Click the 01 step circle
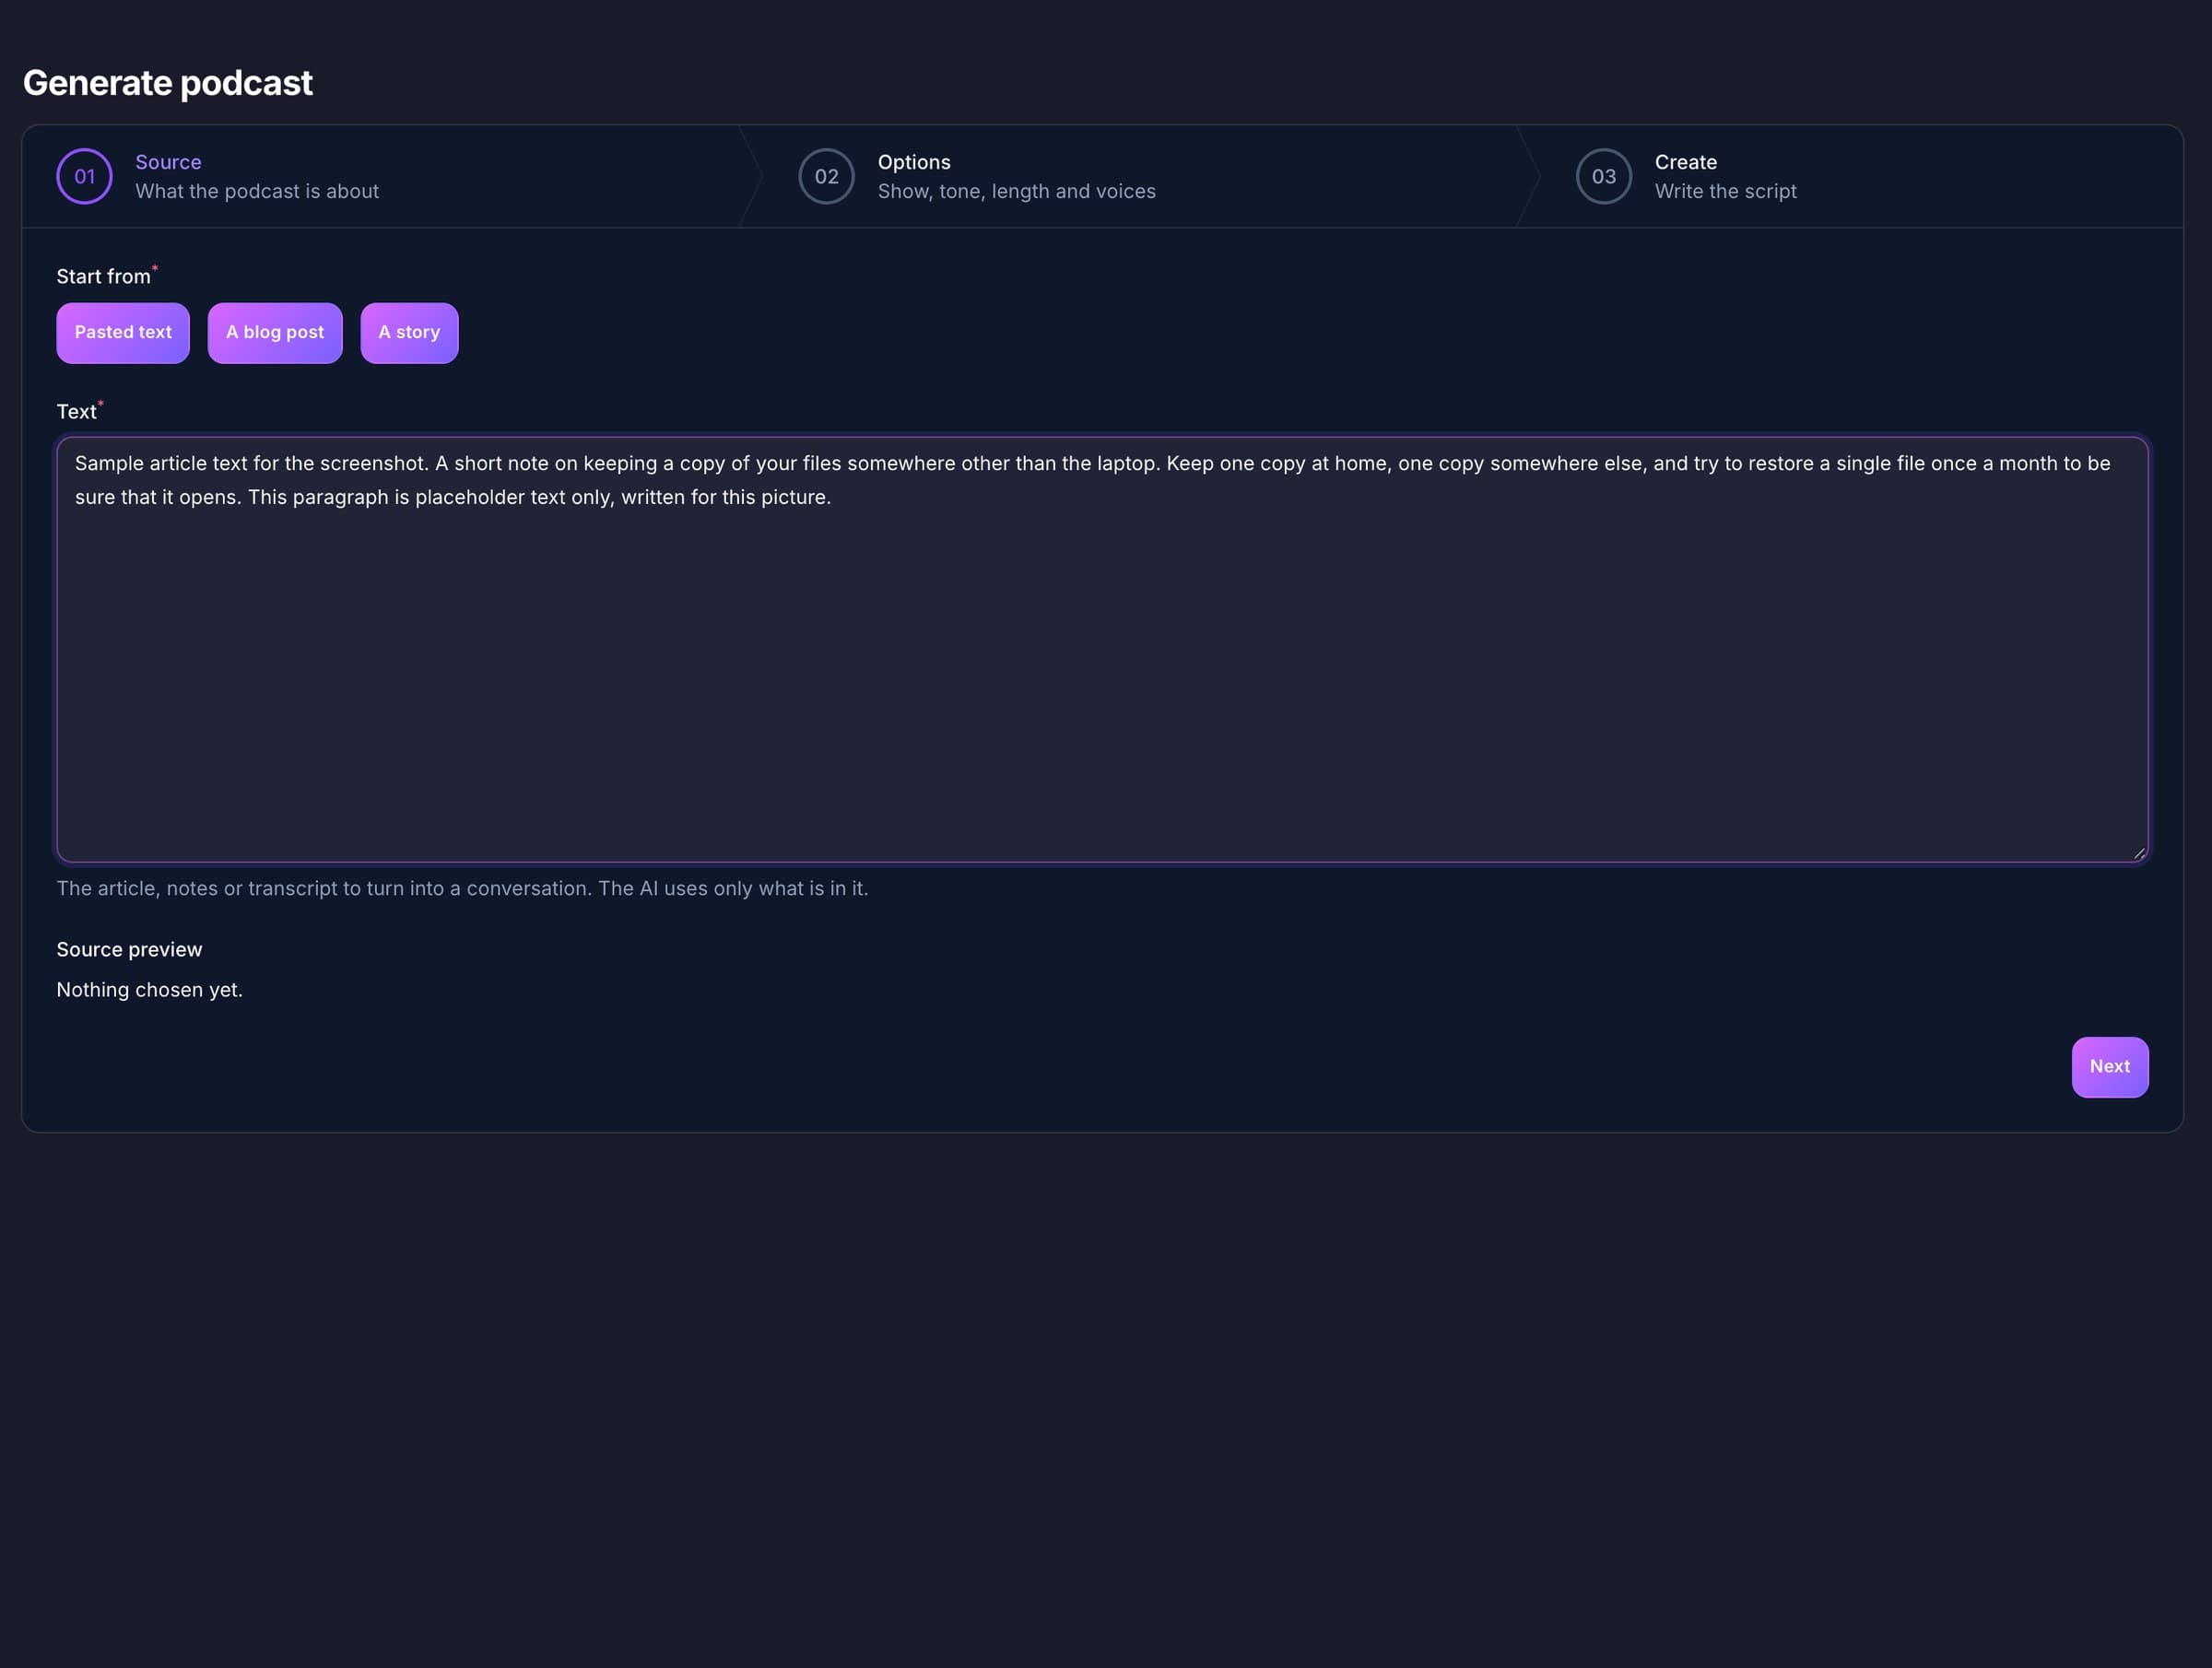The image size is (2212, 1668). pyautogui.click(x=84, y=176)
